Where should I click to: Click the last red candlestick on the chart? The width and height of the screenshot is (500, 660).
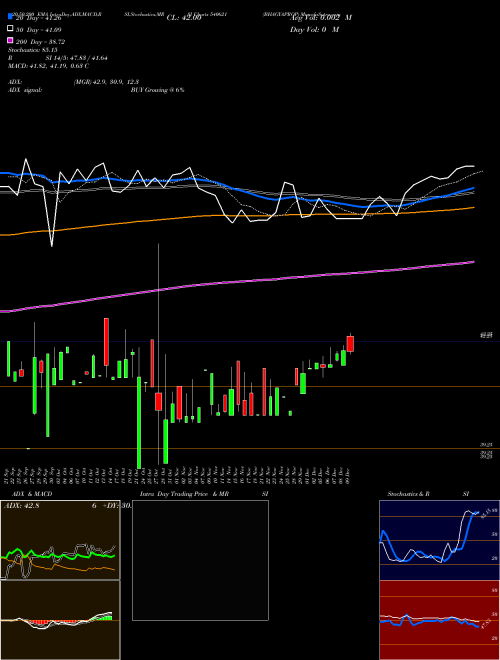pos(350,343)
